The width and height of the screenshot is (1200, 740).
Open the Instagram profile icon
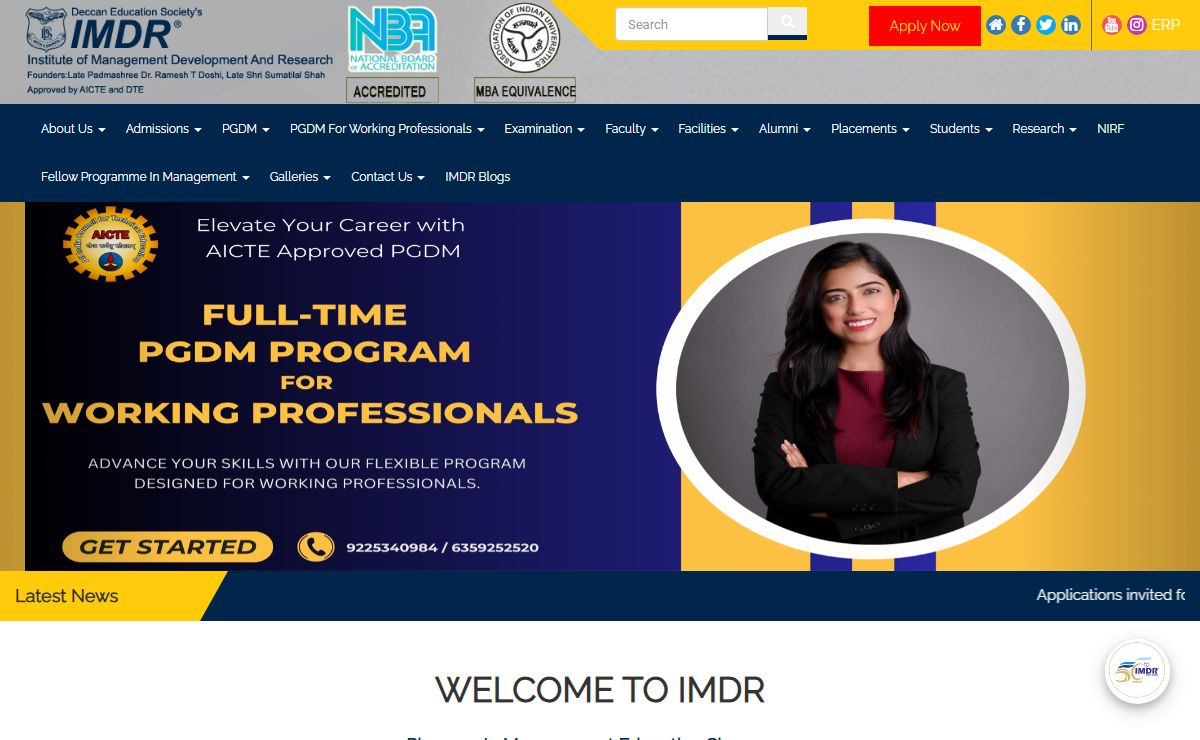pyautogui.click(x=1137, y=25)
